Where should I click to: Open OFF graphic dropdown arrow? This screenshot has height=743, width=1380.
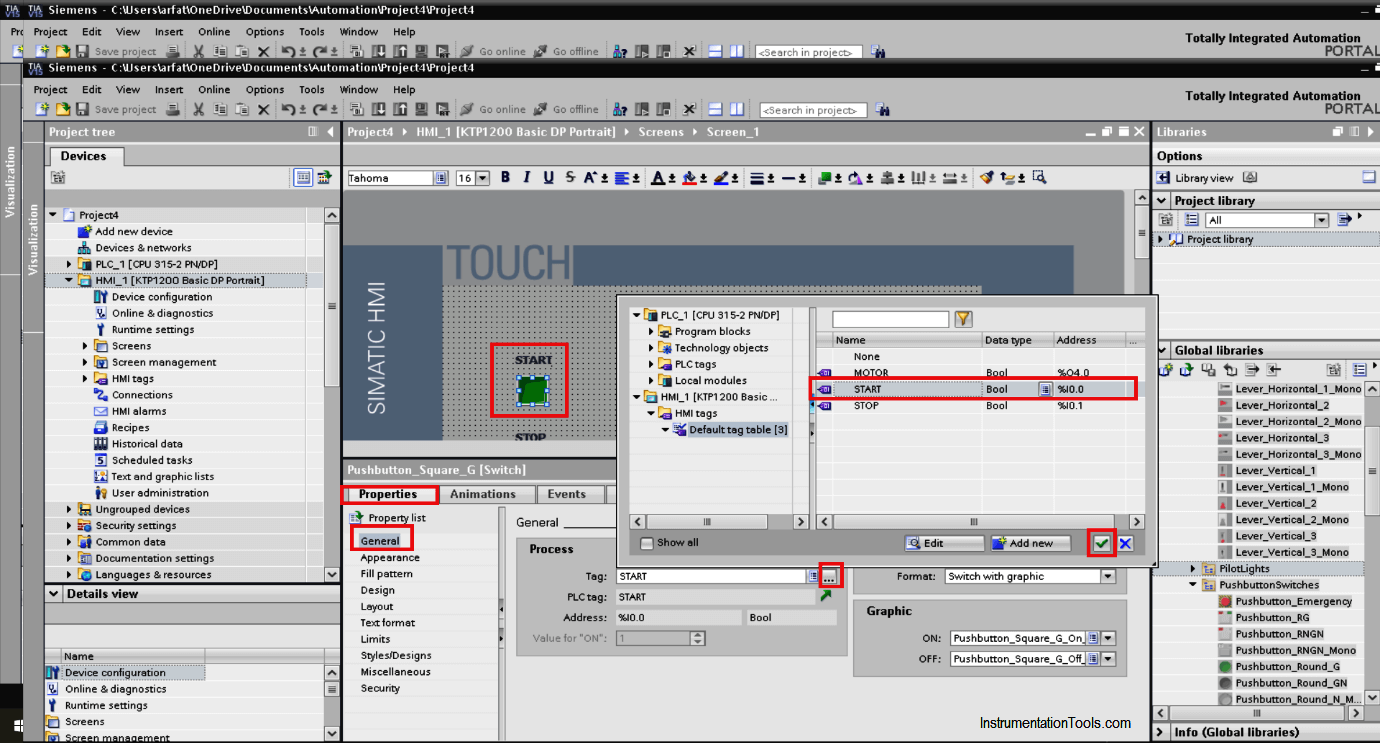1108,659
